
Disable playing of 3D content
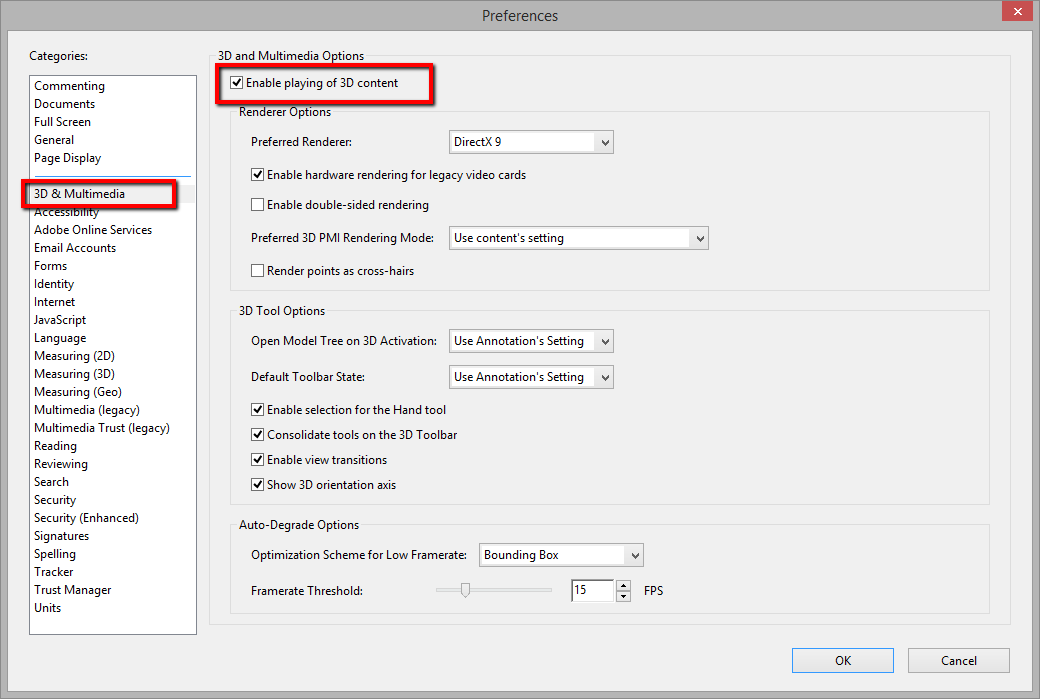point(236,82)
